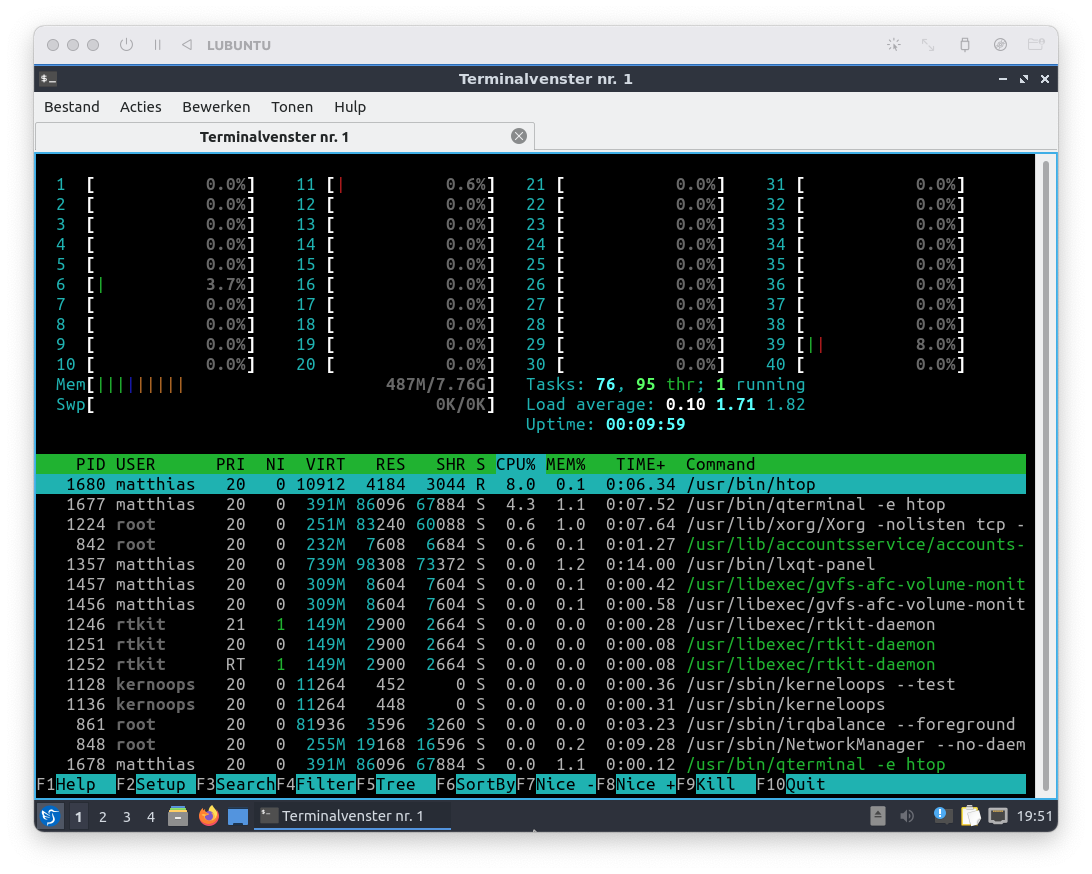Viewport: 1092px width, 874px height.
Task: Click the Kill button in htop footer
Action: [x=714, y=784]
